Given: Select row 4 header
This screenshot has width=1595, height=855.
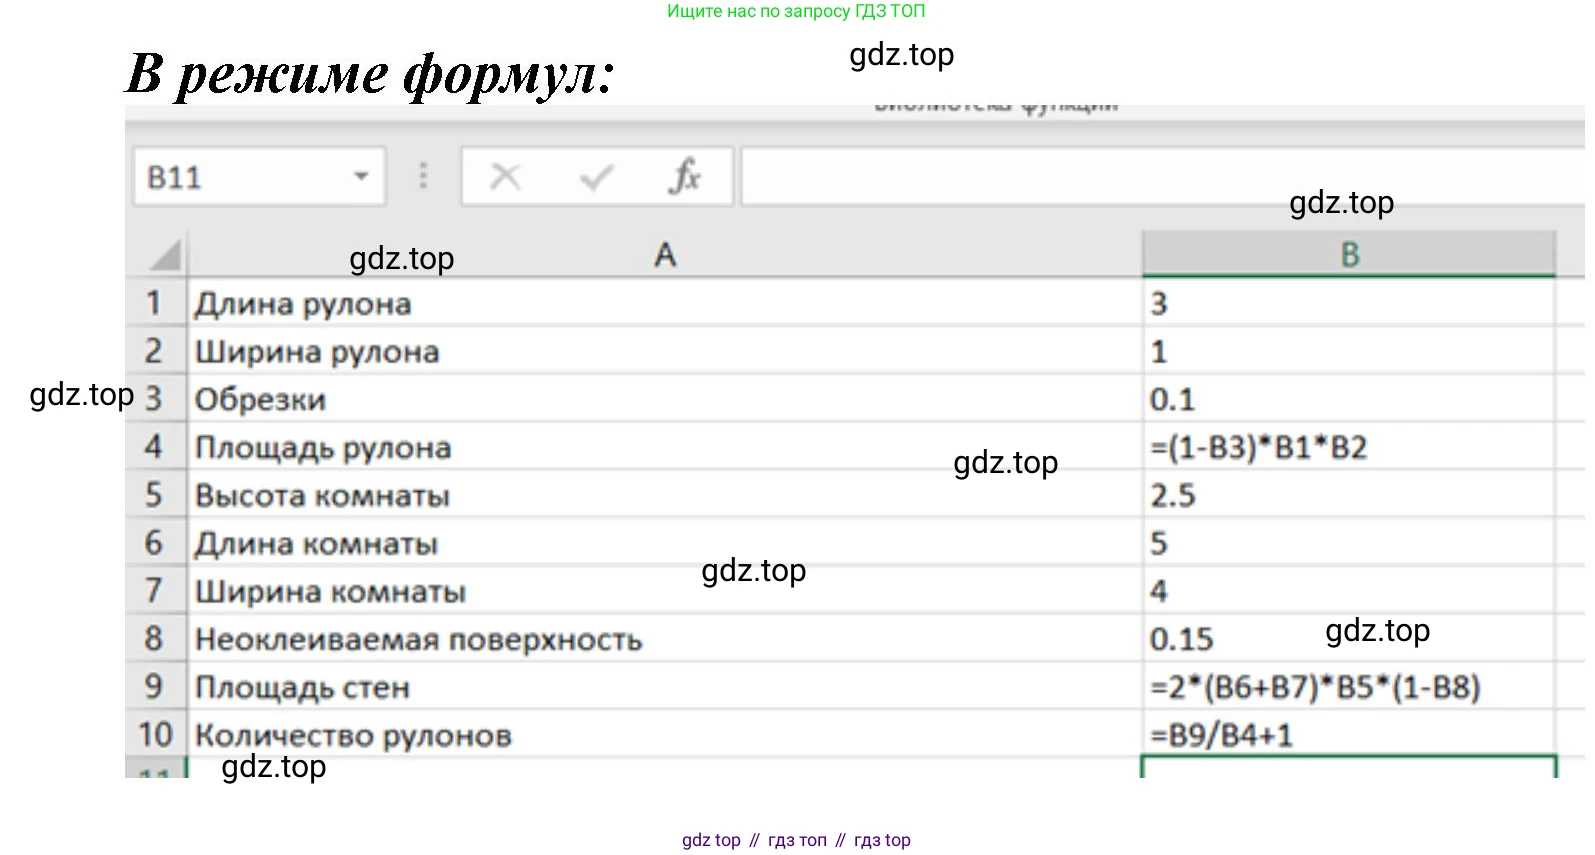Looking at the screenshot, I should [x=155, y=446].
